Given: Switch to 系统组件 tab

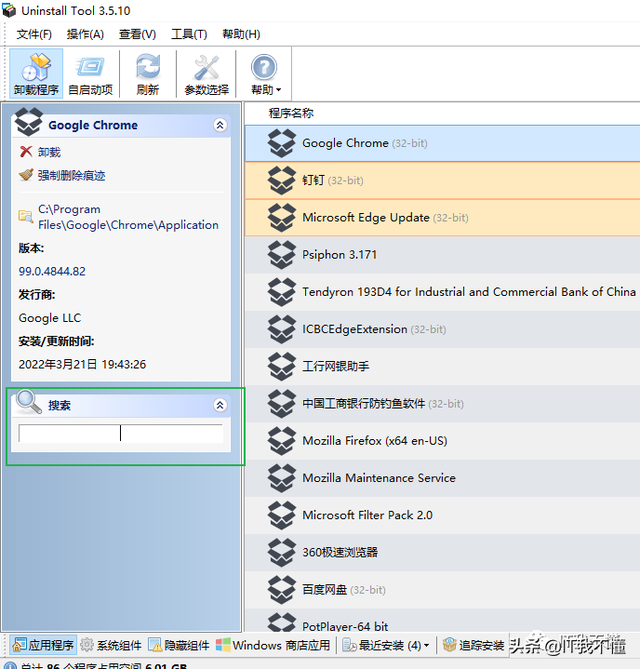Looking at the screenshot, I should (111, 645).
